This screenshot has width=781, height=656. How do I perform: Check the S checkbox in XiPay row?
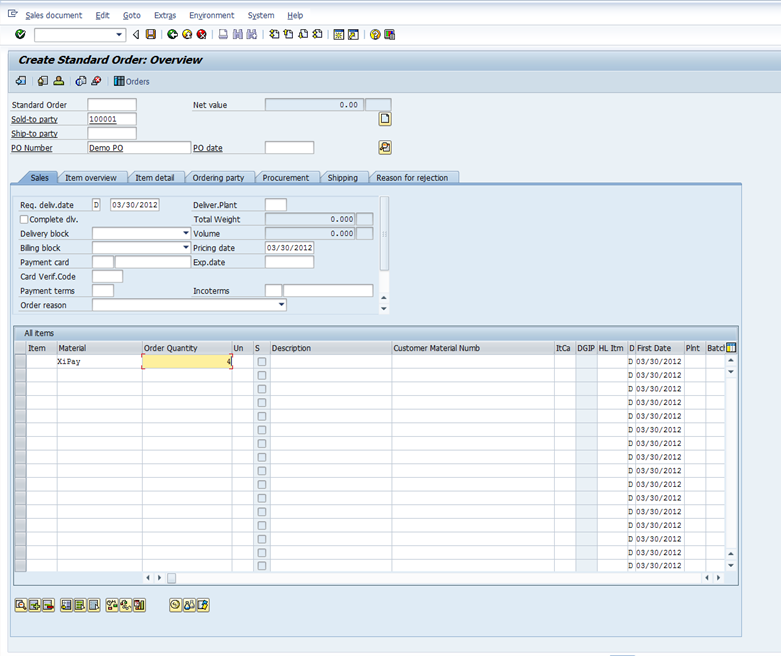point(262,362)
